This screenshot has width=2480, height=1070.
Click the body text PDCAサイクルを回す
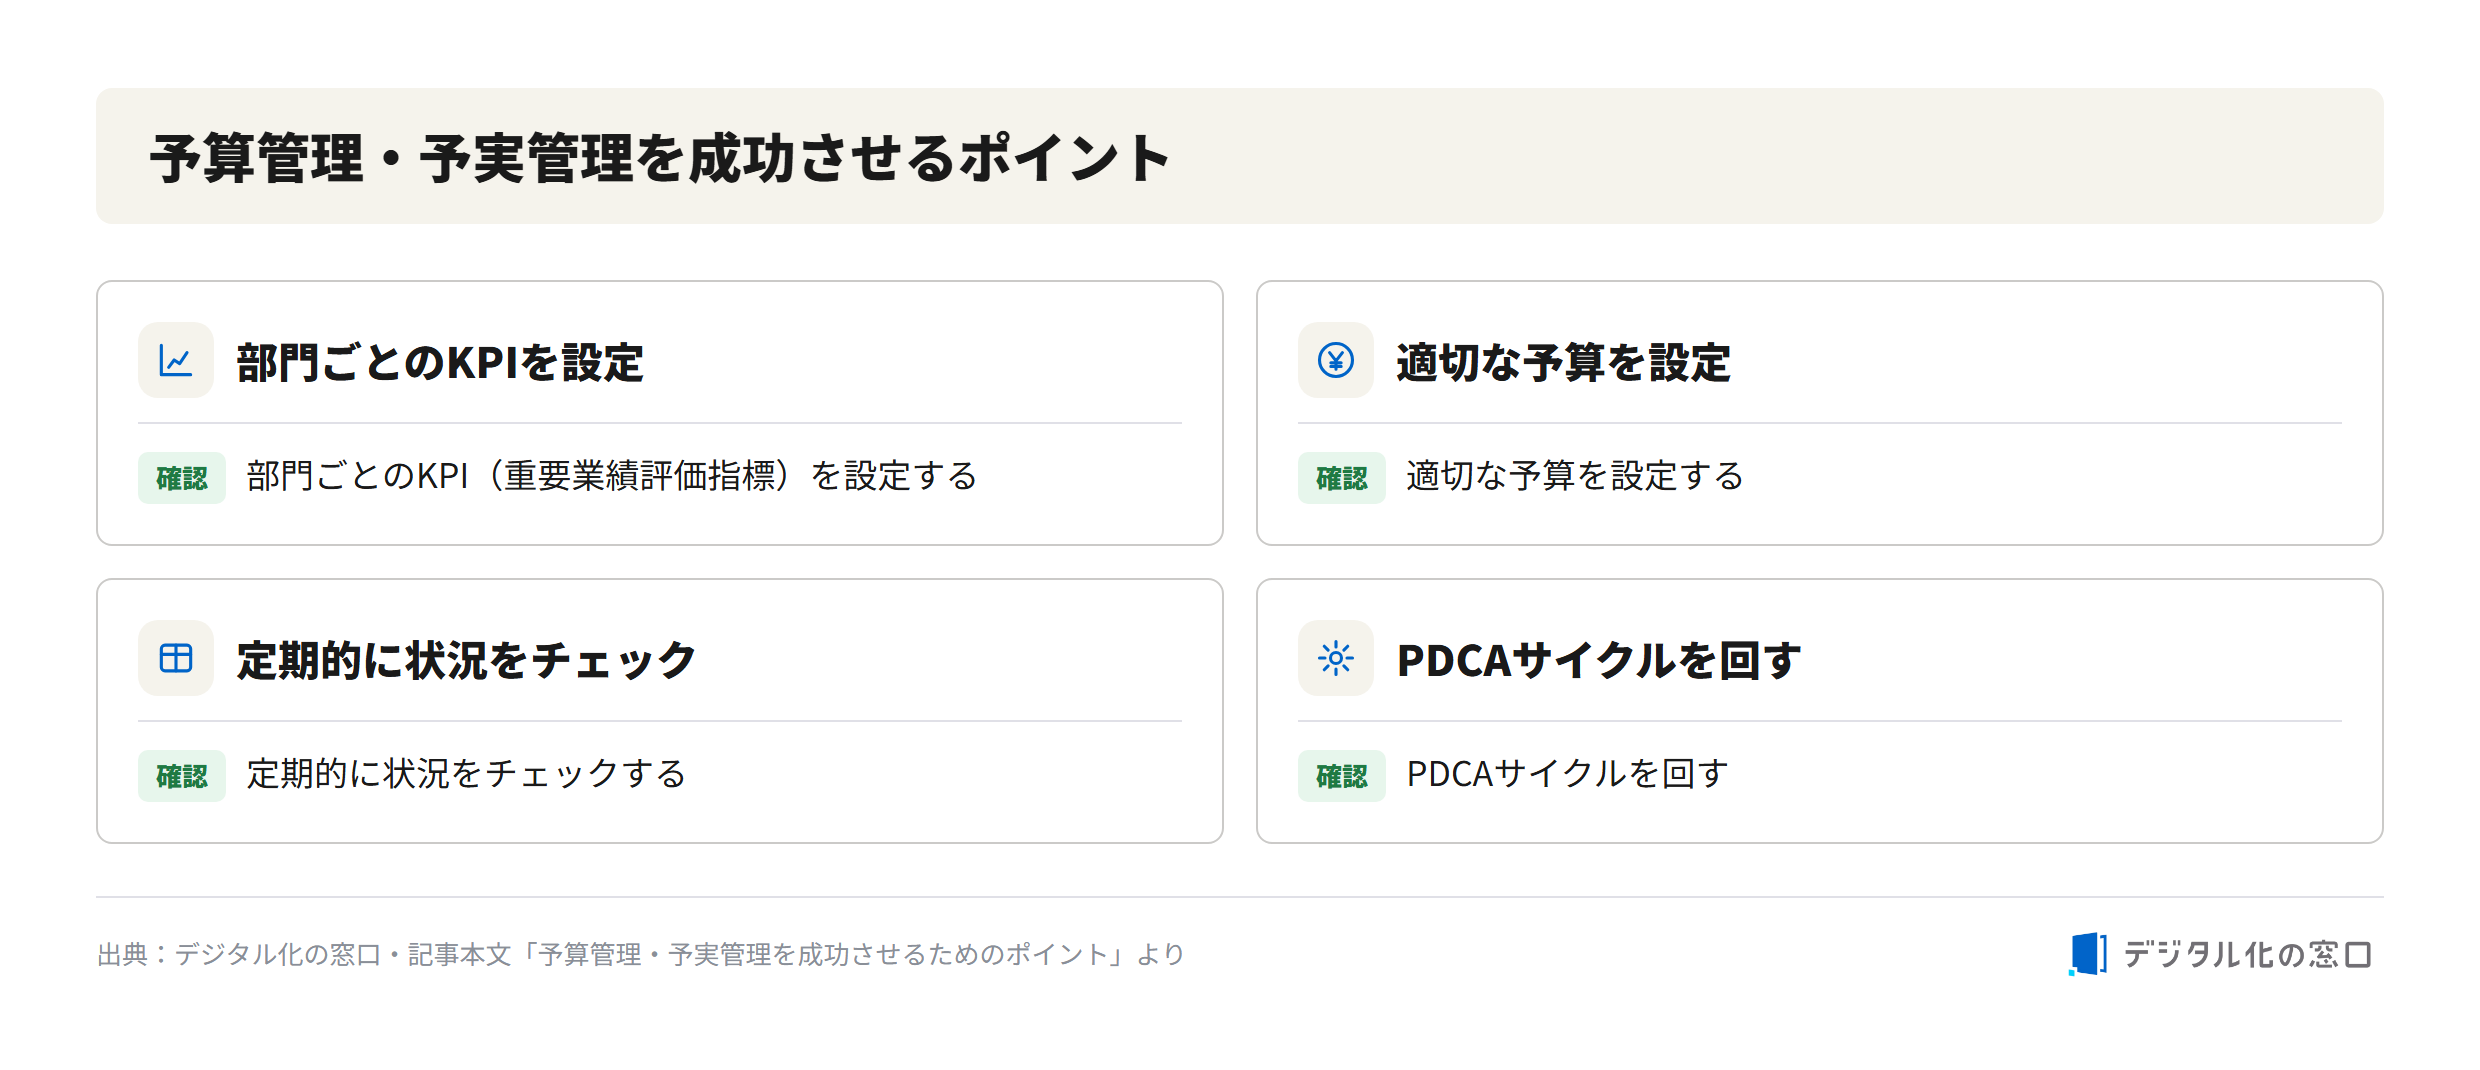(x=1567, y=774)
